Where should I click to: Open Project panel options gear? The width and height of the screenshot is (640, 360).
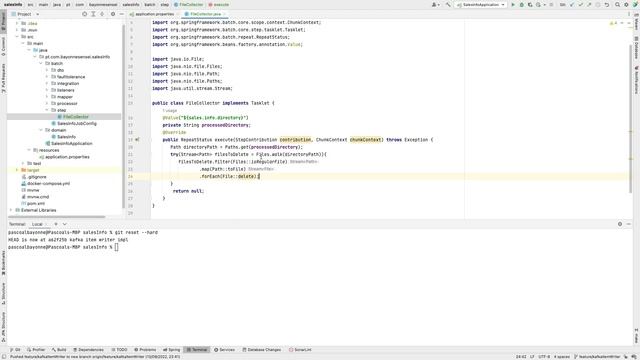[113, 14]
